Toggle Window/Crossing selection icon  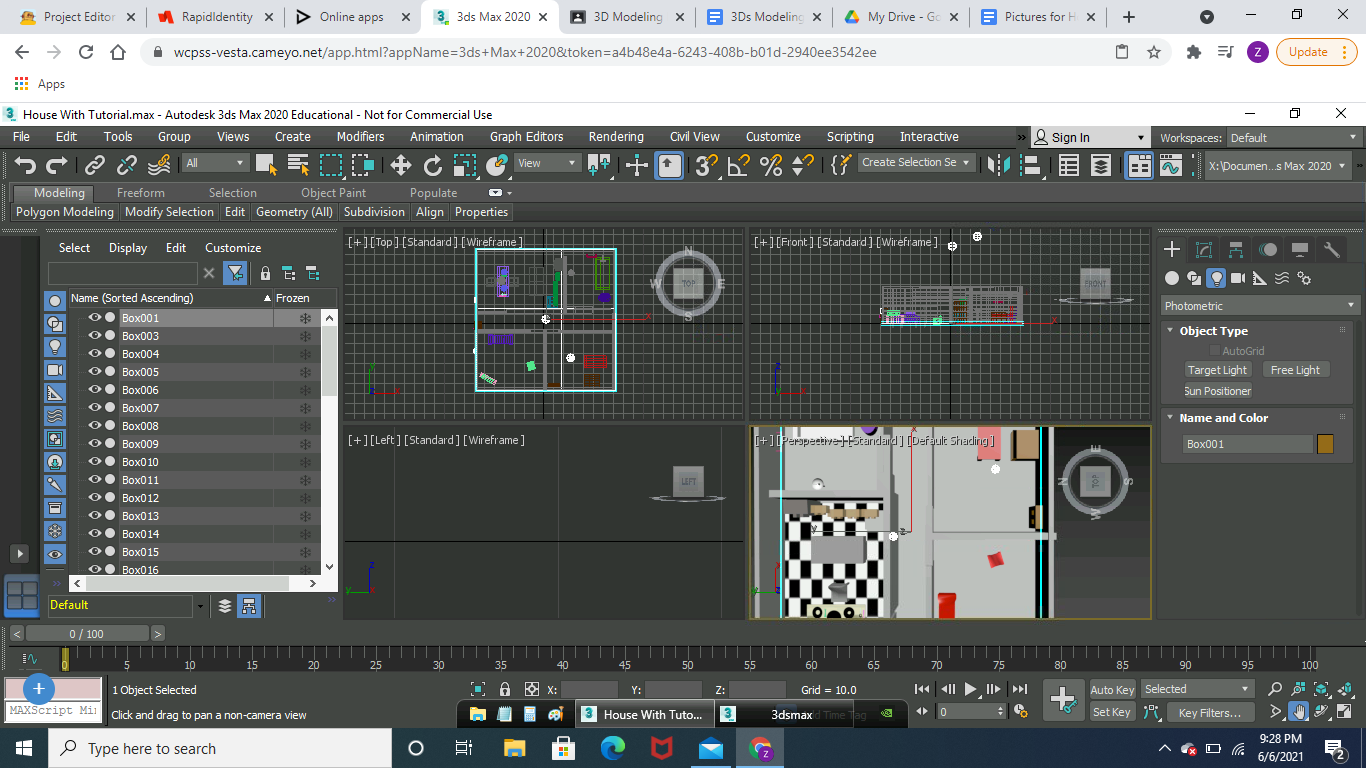[362, 165]
